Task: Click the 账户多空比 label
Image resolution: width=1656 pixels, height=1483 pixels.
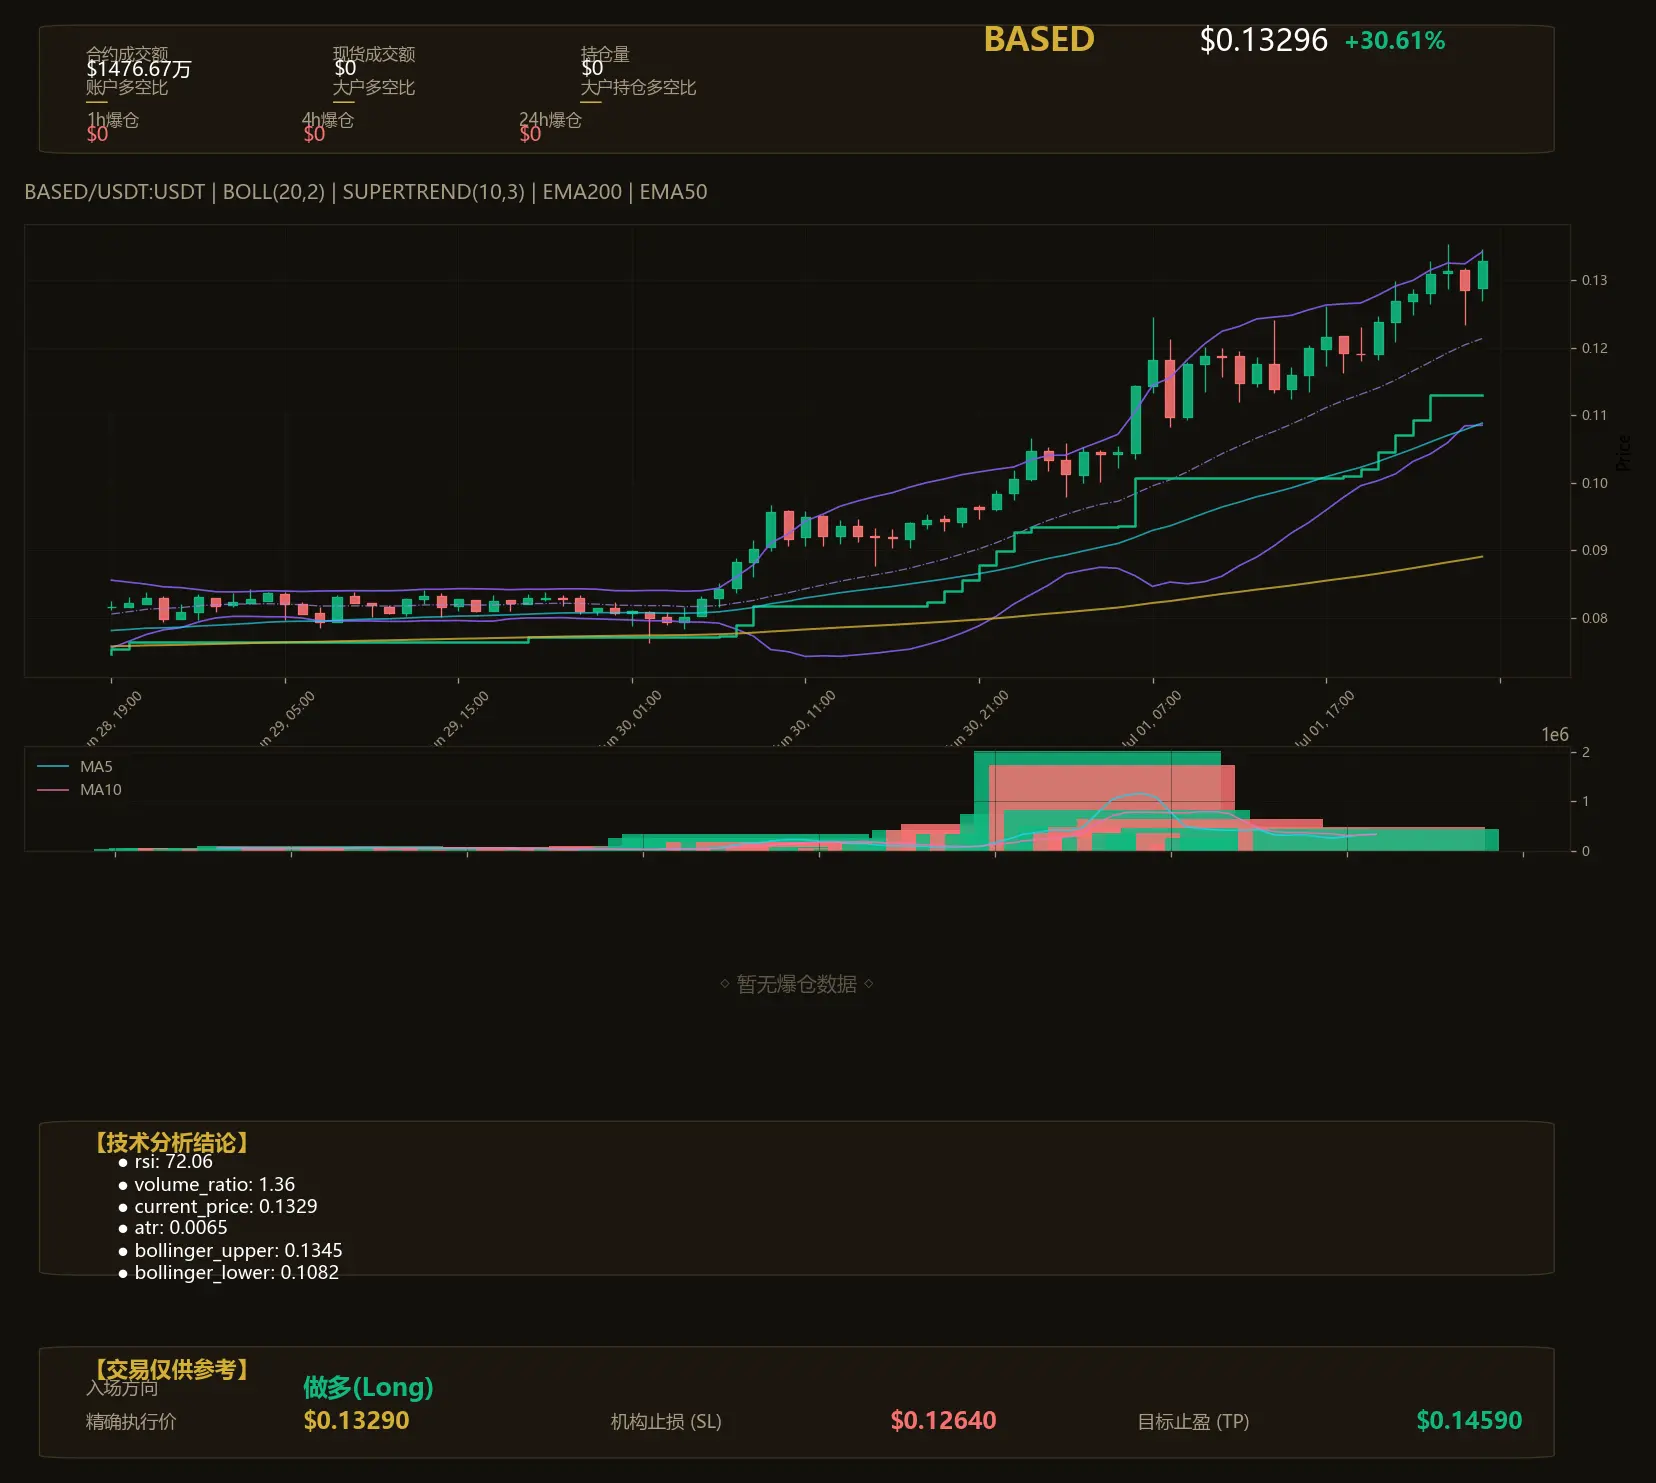Action: point(127,88)
